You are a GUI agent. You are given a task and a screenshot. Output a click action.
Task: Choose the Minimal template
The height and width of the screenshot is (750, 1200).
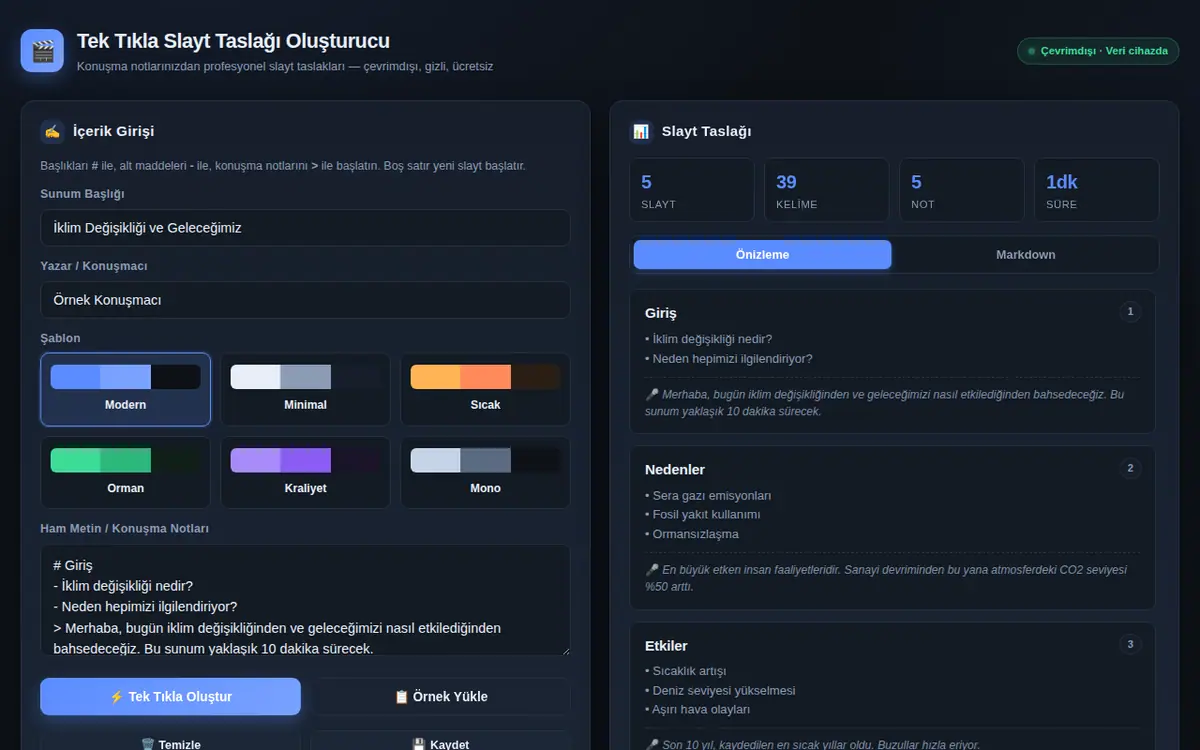click(306, 390)
